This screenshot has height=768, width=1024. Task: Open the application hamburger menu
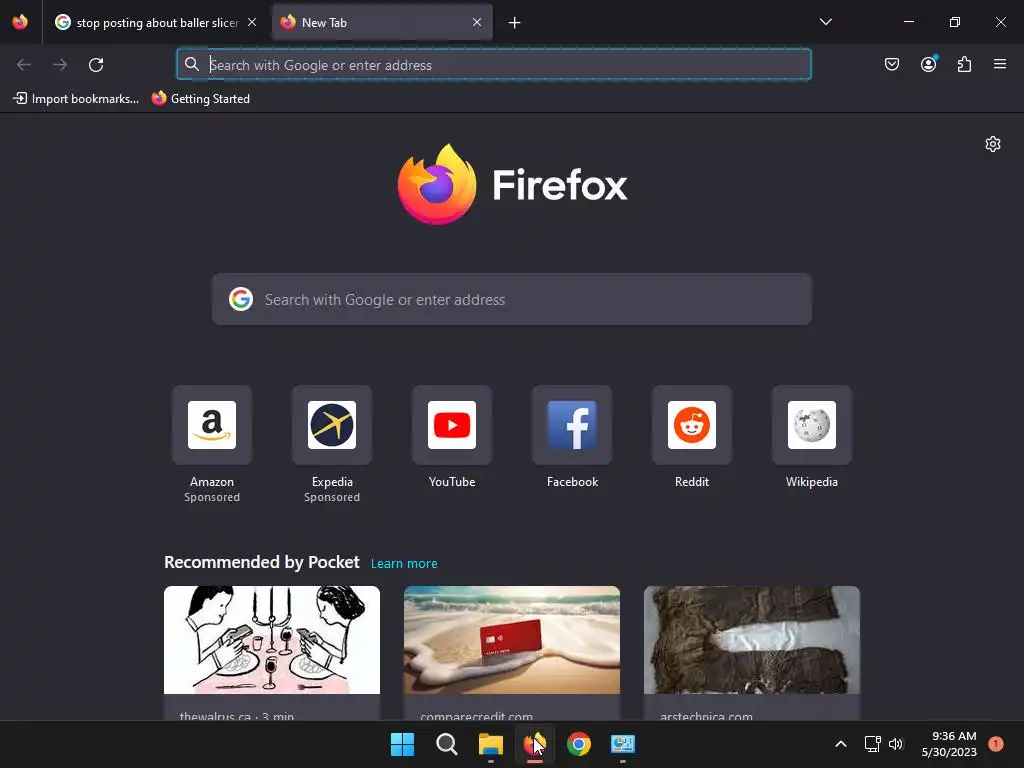[1000, 64]
